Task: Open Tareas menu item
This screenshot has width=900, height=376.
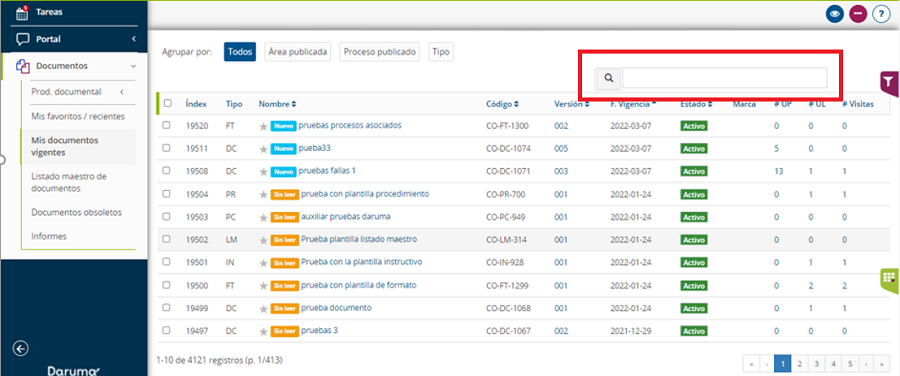Action: tap(49, 11)
